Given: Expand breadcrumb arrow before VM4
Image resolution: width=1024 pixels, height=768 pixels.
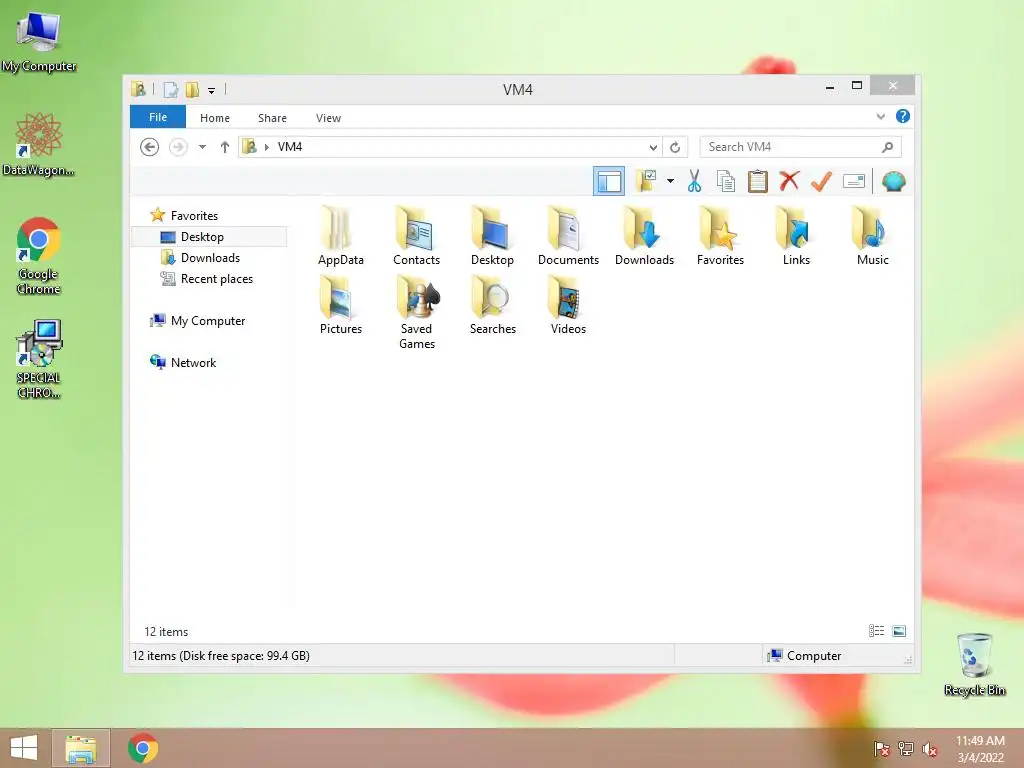Looking at the screenshot, I should tap(266, 147).
